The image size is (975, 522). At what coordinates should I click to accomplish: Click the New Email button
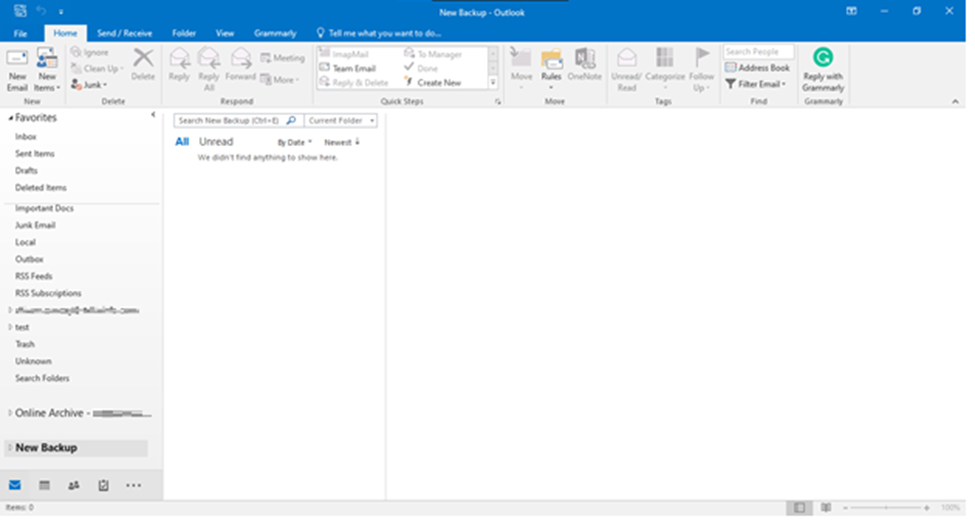pyautogui.click(x=17, y=70)
